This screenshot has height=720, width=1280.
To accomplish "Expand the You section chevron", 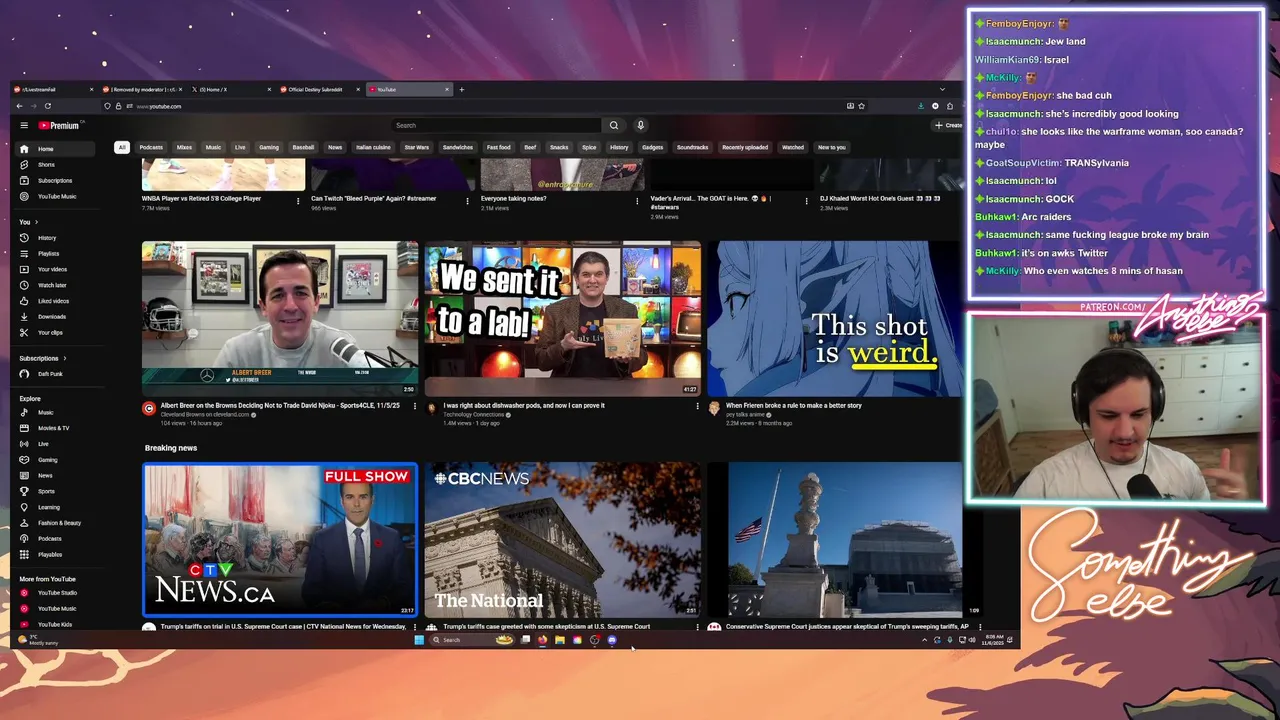I will pos(36,222).
